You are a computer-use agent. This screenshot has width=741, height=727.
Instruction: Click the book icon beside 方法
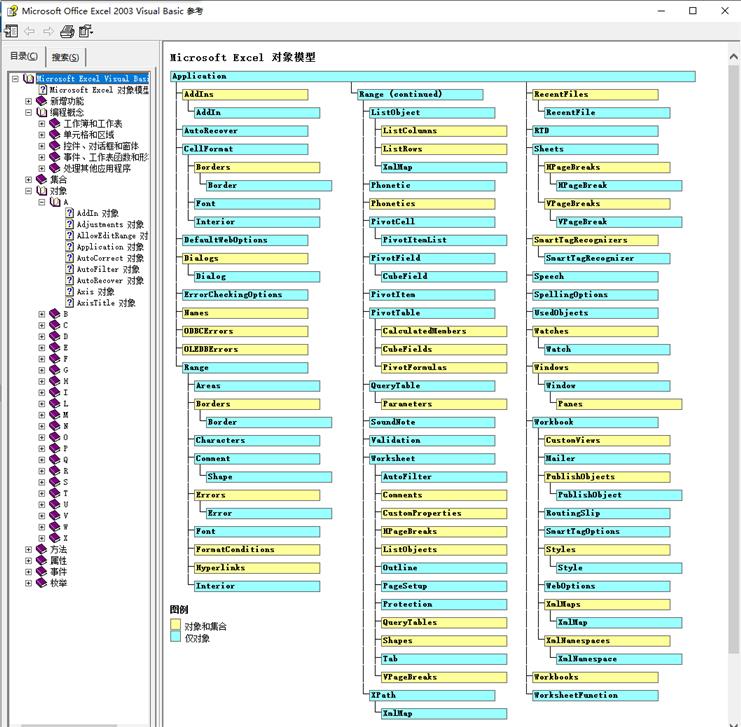[x=42, y=549]
